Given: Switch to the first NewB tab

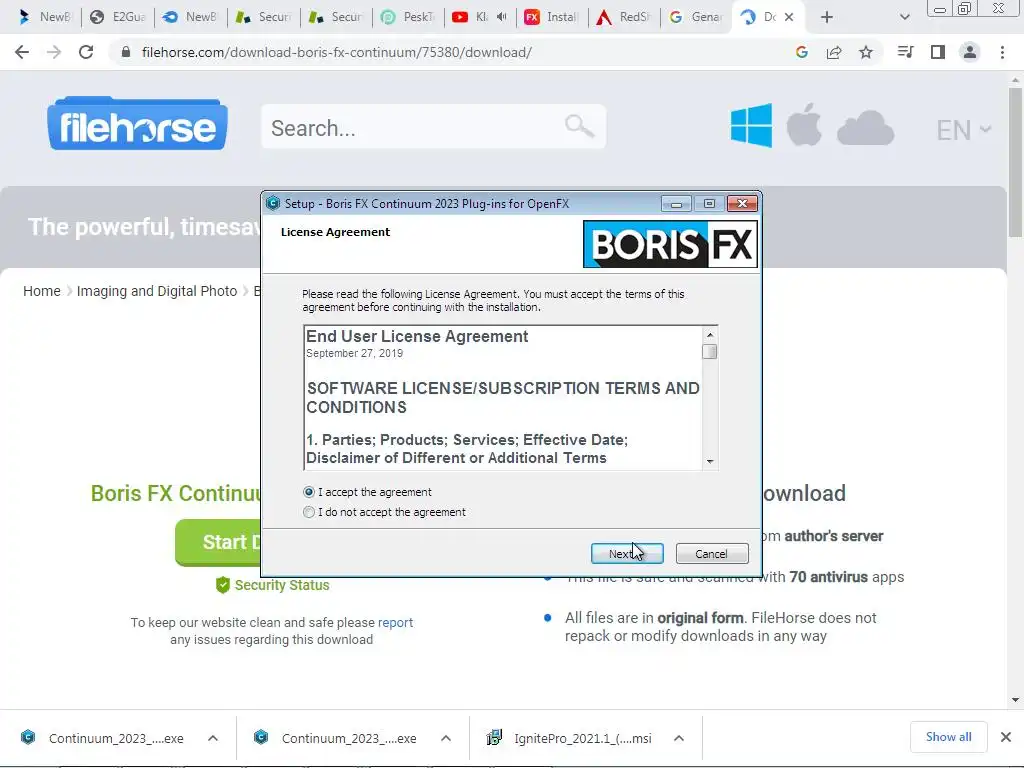Looking at the screenshot, I should click(44, 17).
